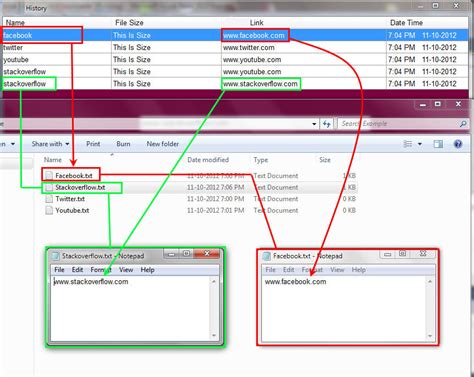The width and height of the screenshot is (474, 377).
Task: Open Edit menu in Stackoverflow.txt Notepad
Action: (77, 270)
